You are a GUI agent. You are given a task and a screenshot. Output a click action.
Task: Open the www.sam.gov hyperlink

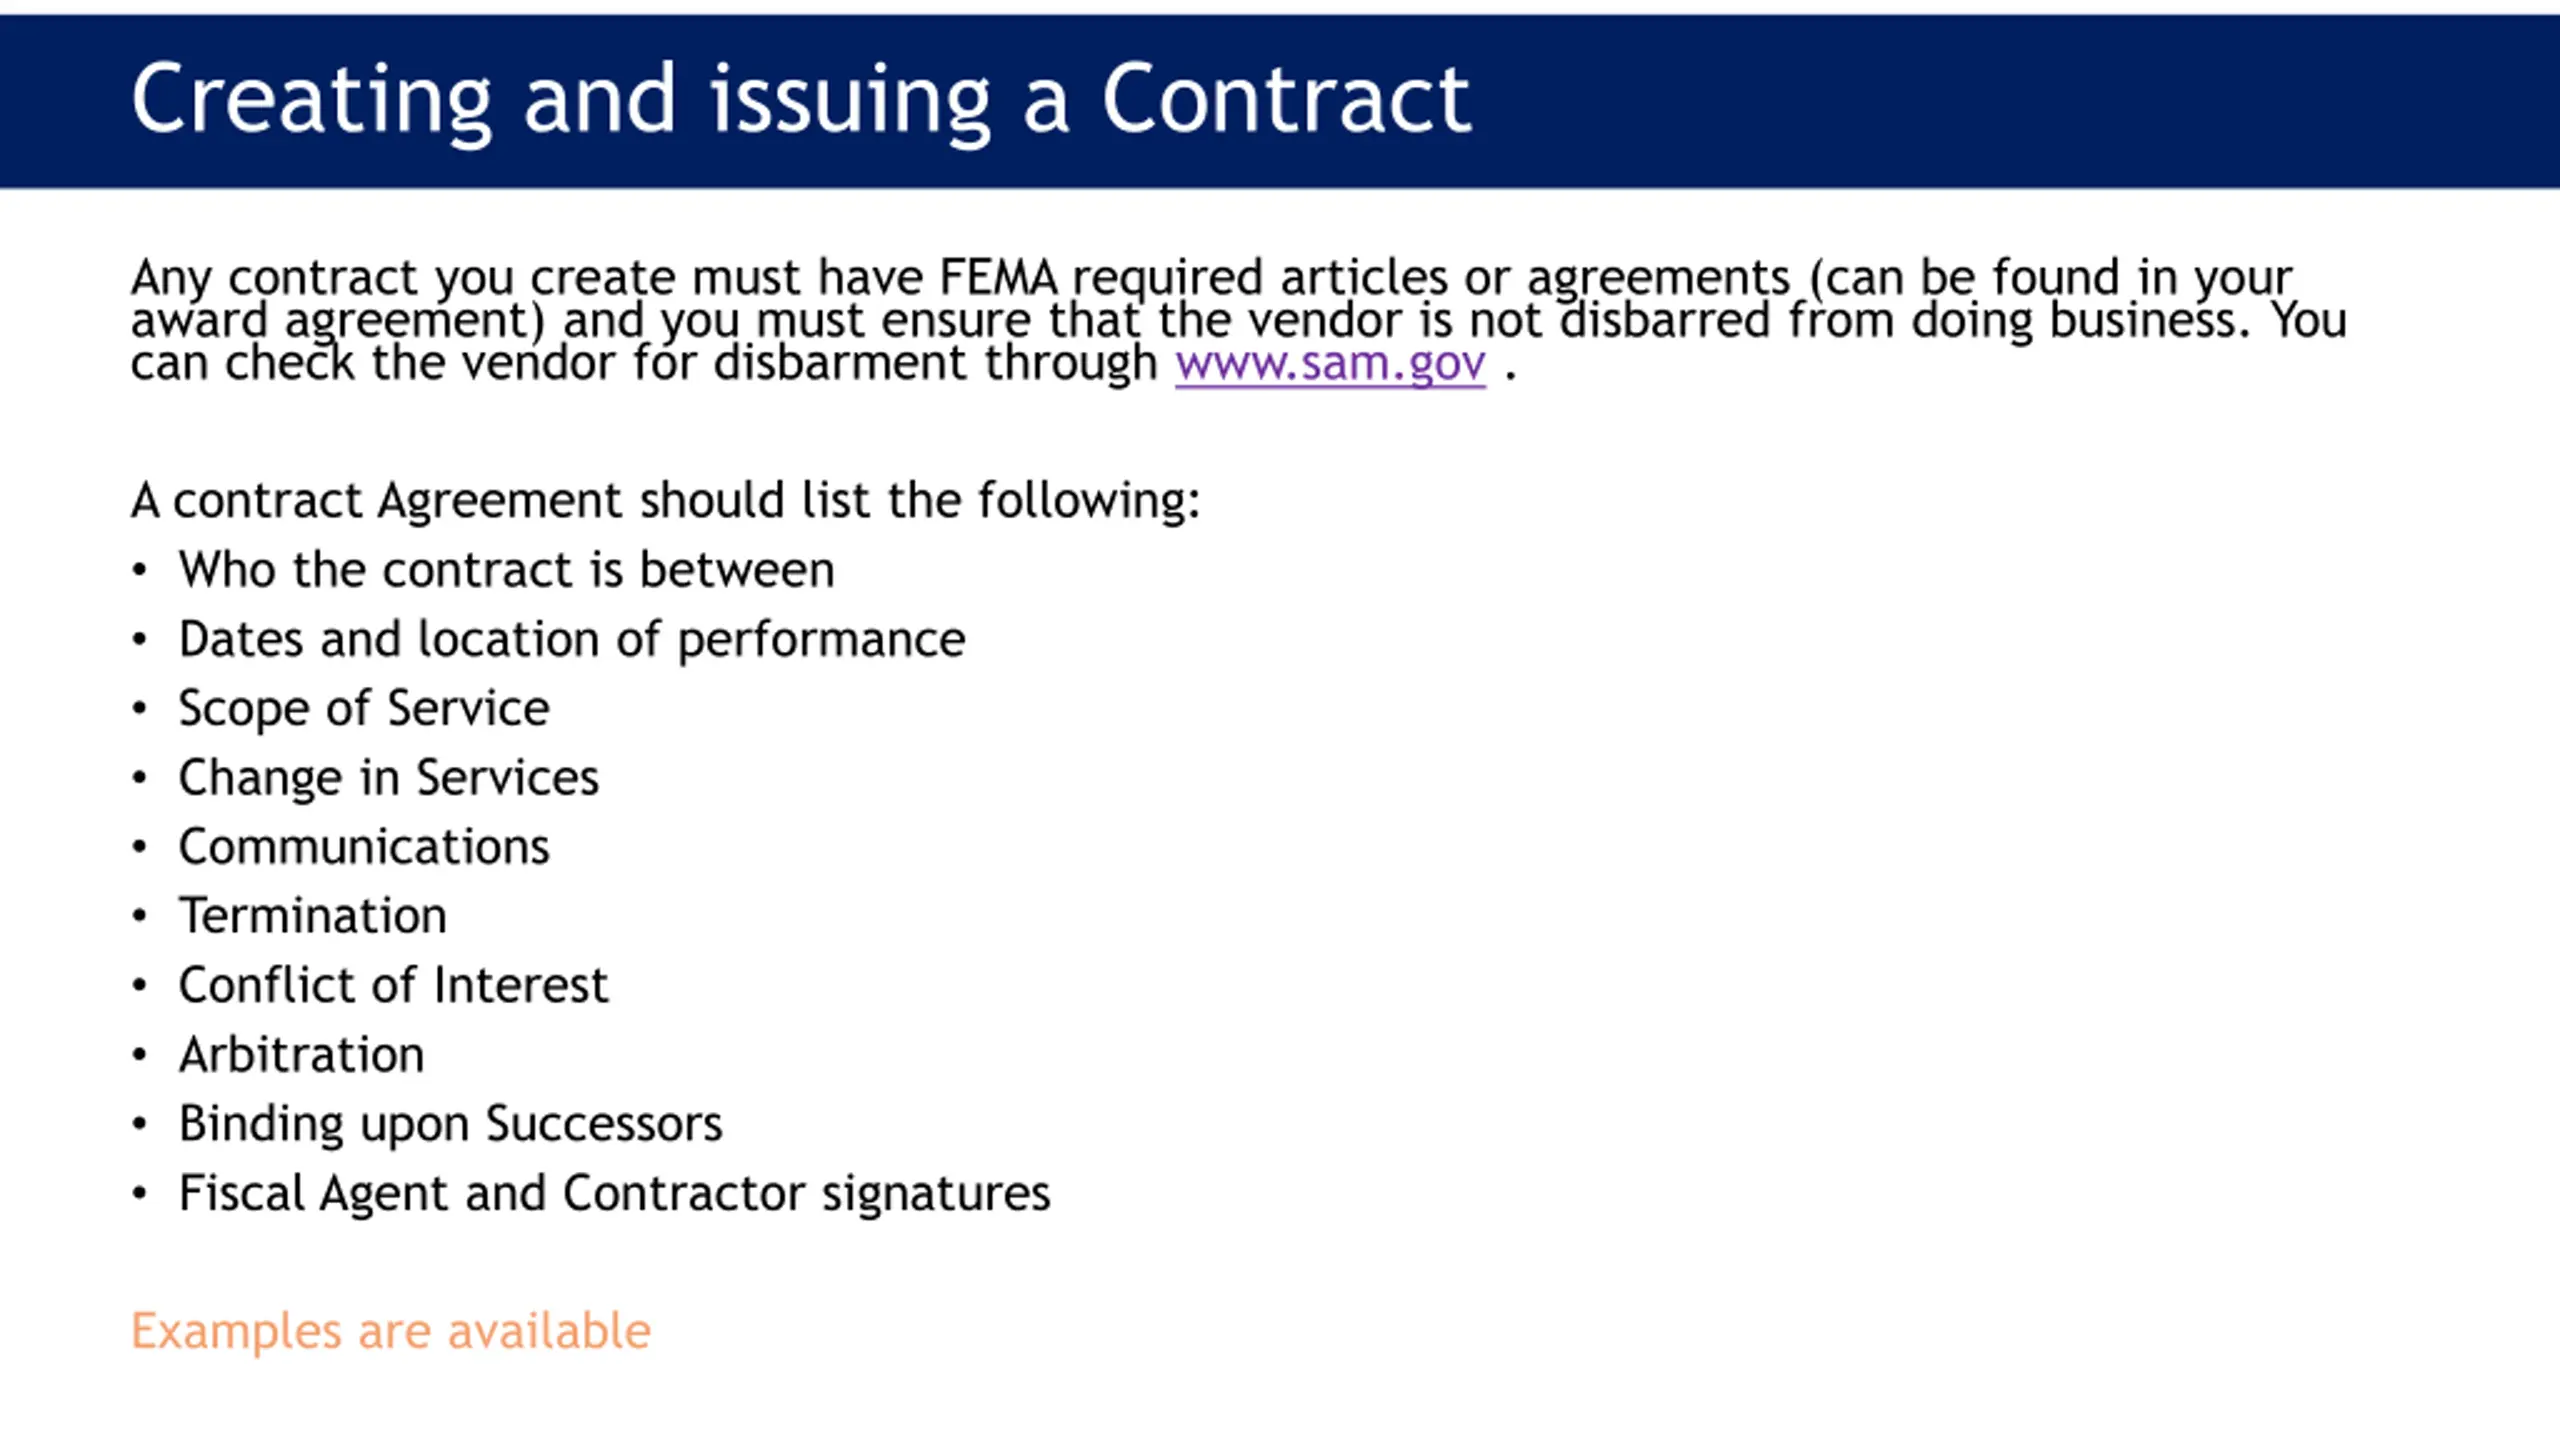(1330, 364)
